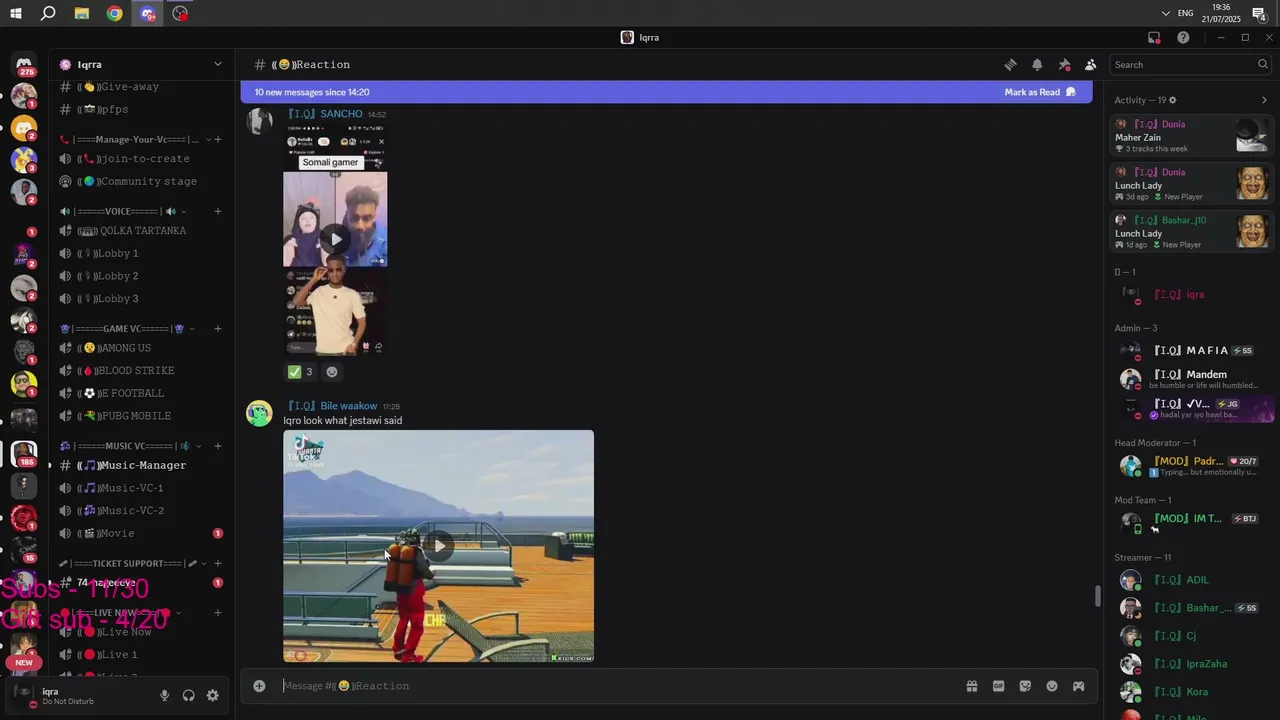The height and width of the screenshot is (720, 1280).
Task: Open the Help question mark icon
Action: tap(1183, 38)
